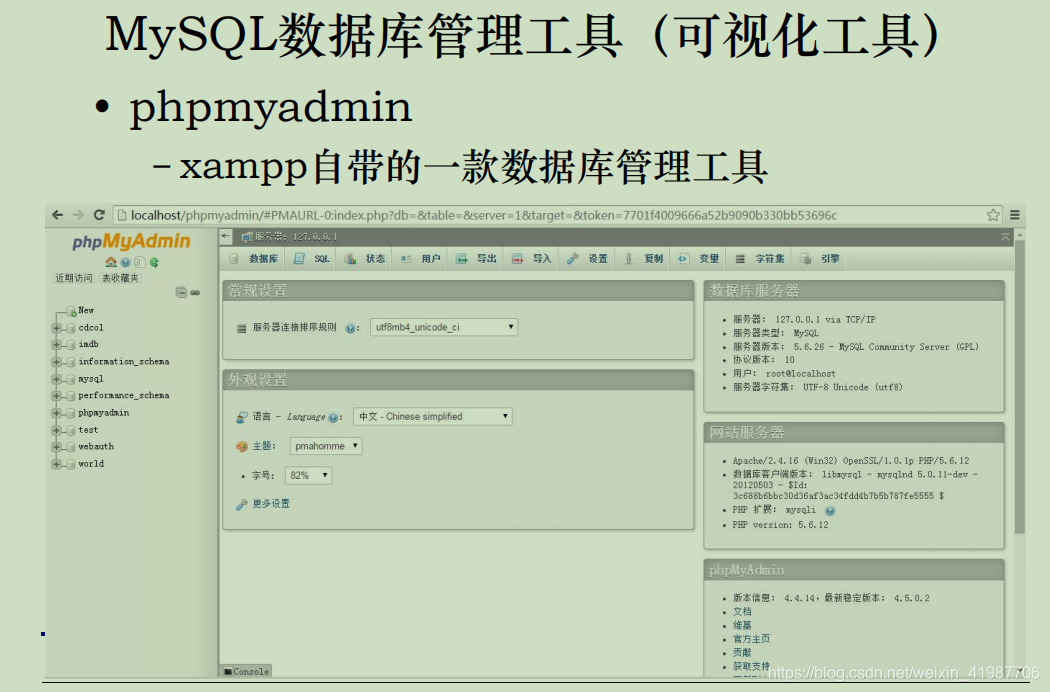The height and width of the screenshot is (692, 1050).
Task: Open the SQL tab
Action: (x=312, y=259)
